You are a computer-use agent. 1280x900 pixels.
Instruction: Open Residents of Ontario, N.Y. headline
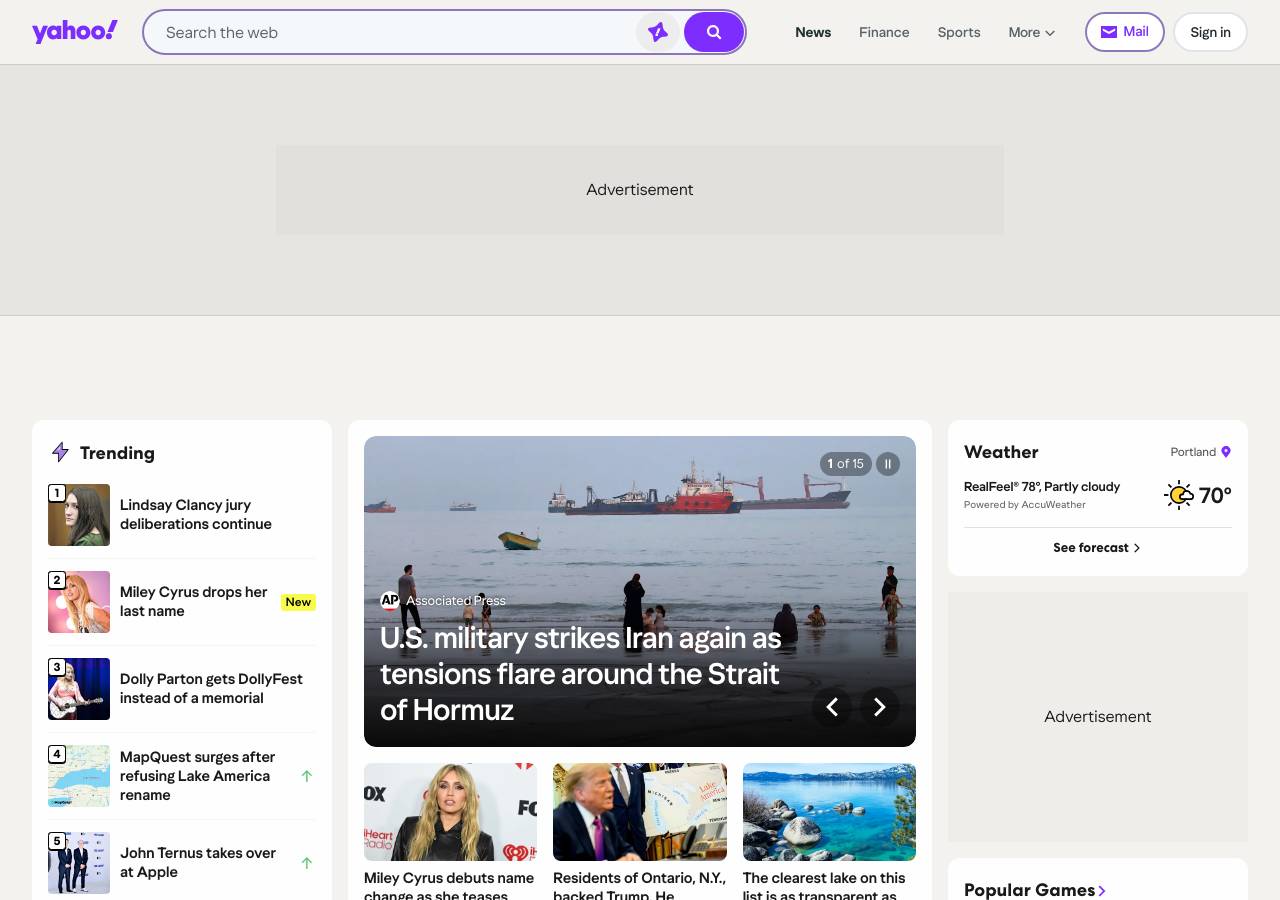640,885
